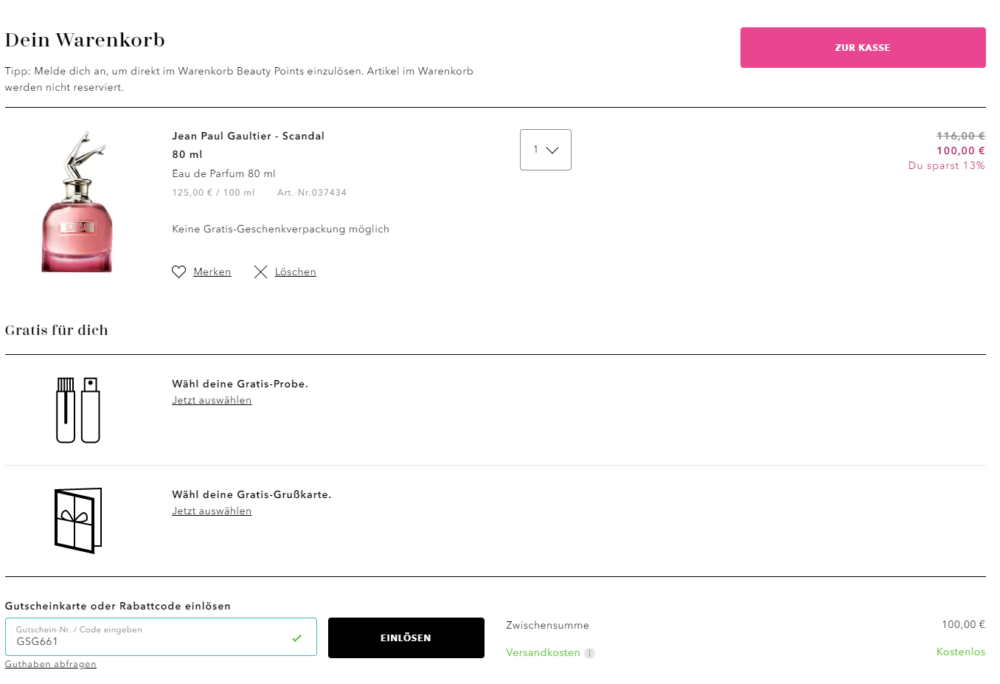Click the 100,00 € sale price
Image resolution: width=1000 pixels, height=684 pixels.
pyautogui.click(x=960, y=150)
